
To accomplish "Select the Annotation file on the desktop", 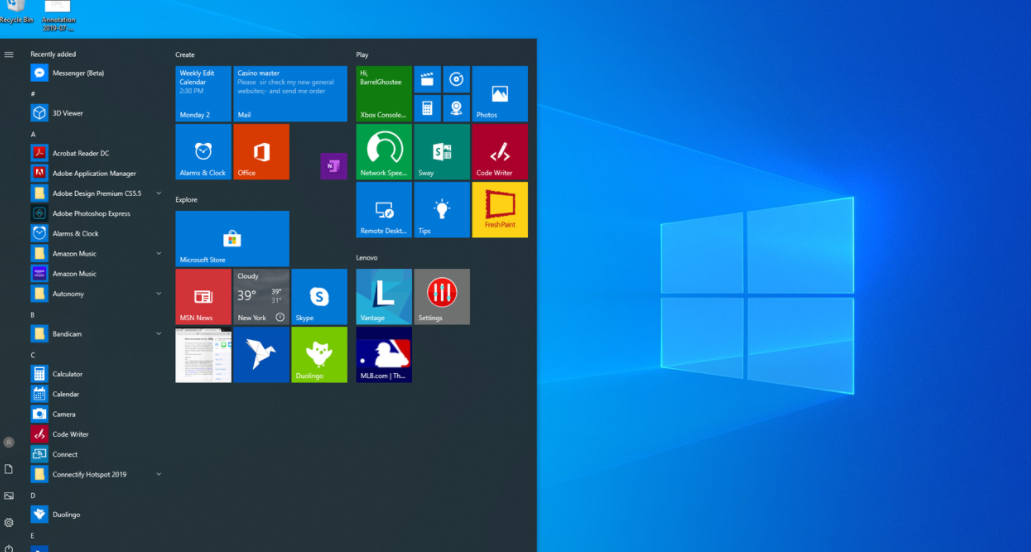I will click(58, 15).
